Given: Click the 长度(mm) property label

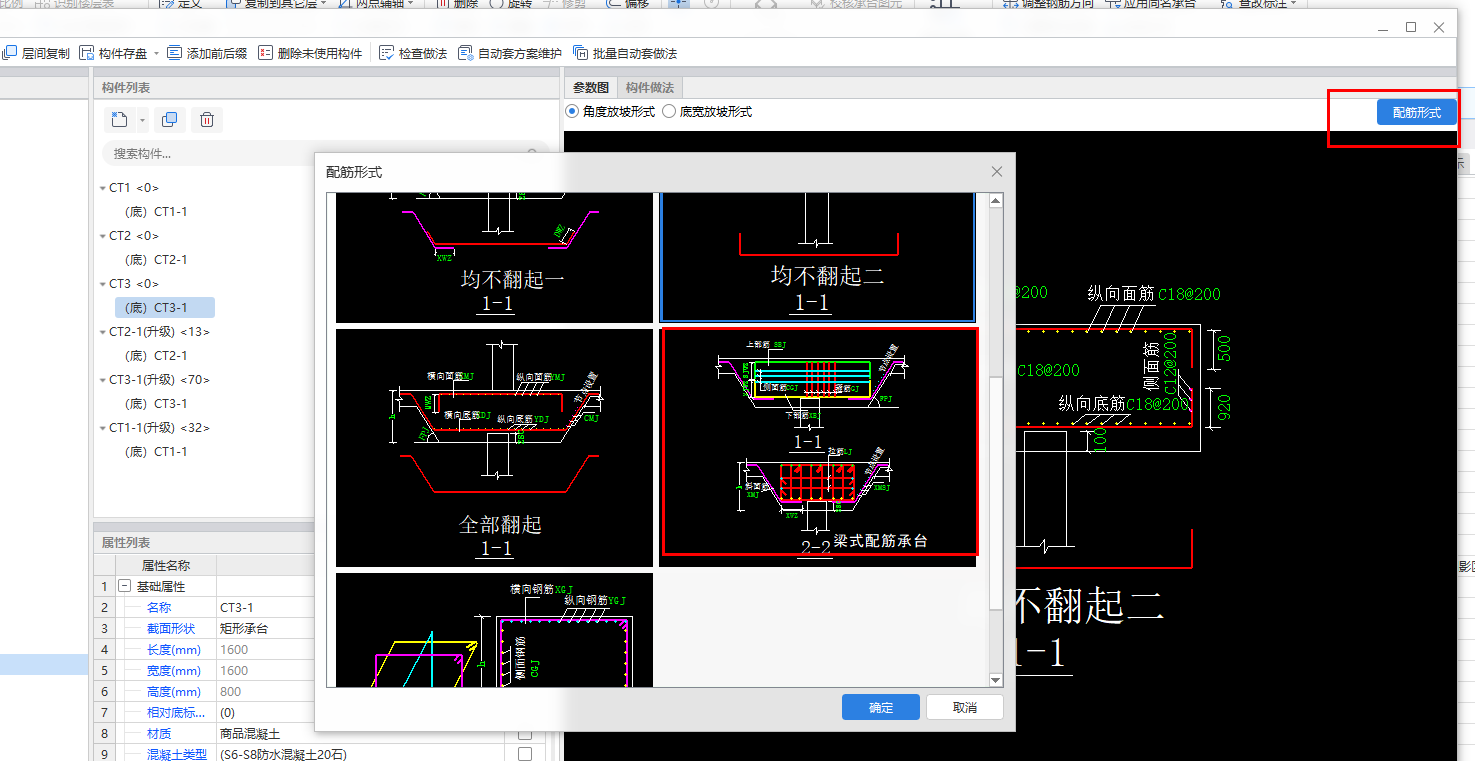Looking at the screenshot, I should [174, 650].
